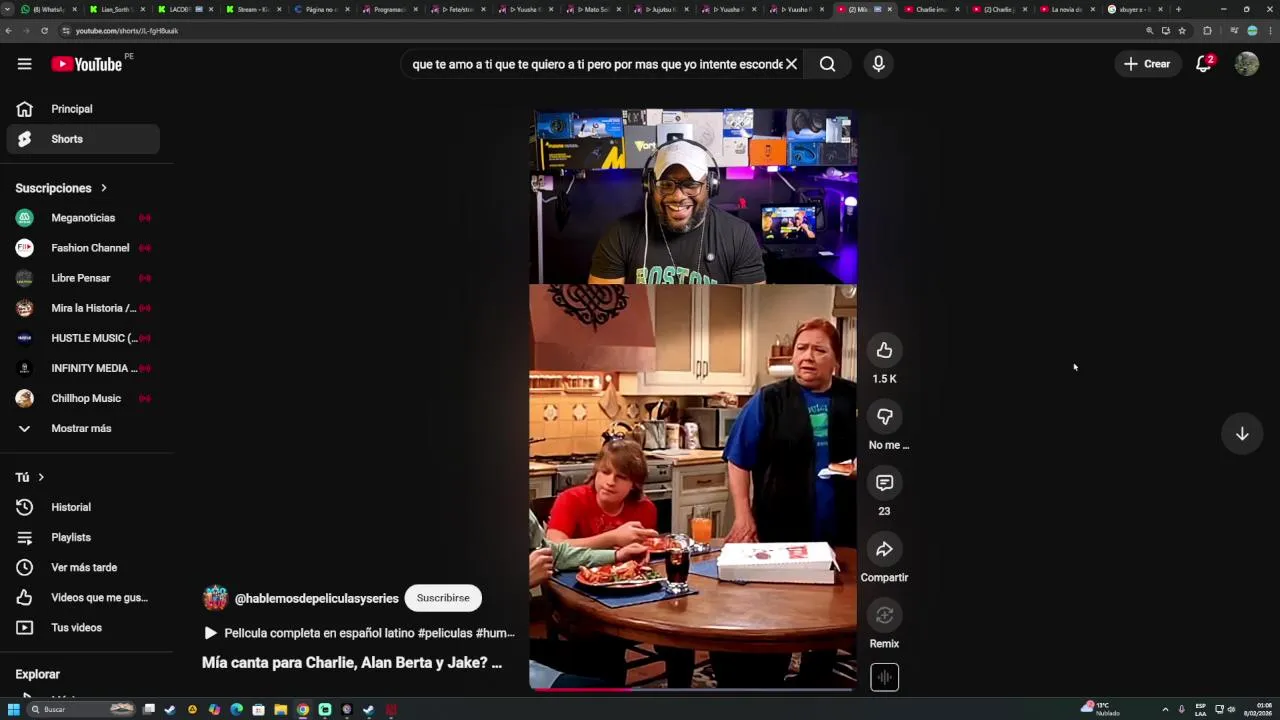1280x720 pixels.
Task: Open the Windows Start menu
Action: (13, 710)
